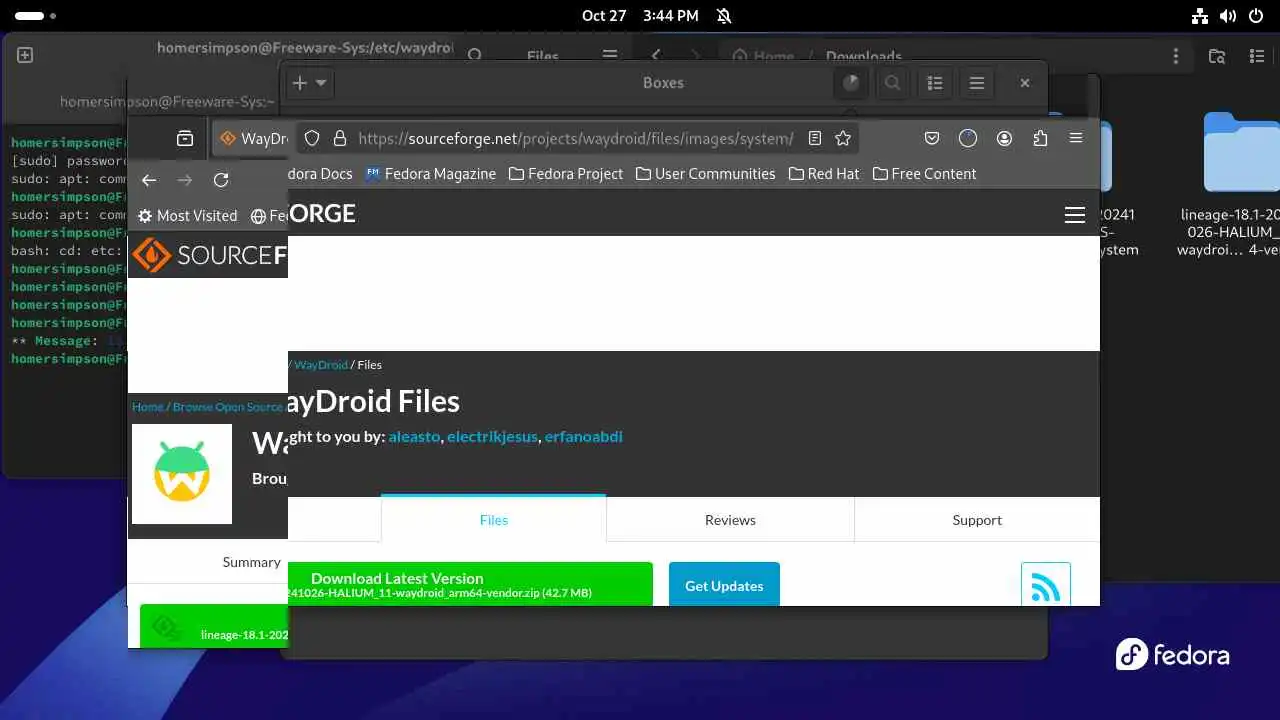This screenshot has height=720, width=1280.
Task: Open the electrikjesus author link
Action: pos(492,436)
